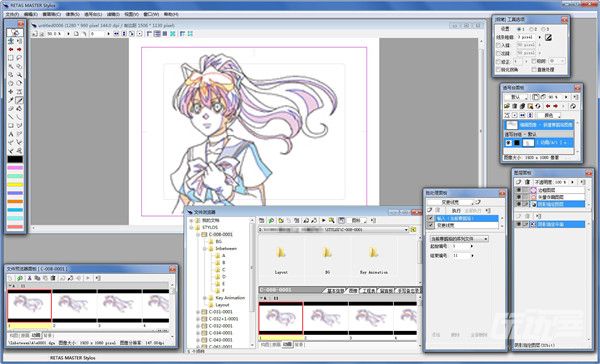The image size is (600, 364).
Task: Collapse the C-008-0001 folder in tree
Action: (198, 235)
